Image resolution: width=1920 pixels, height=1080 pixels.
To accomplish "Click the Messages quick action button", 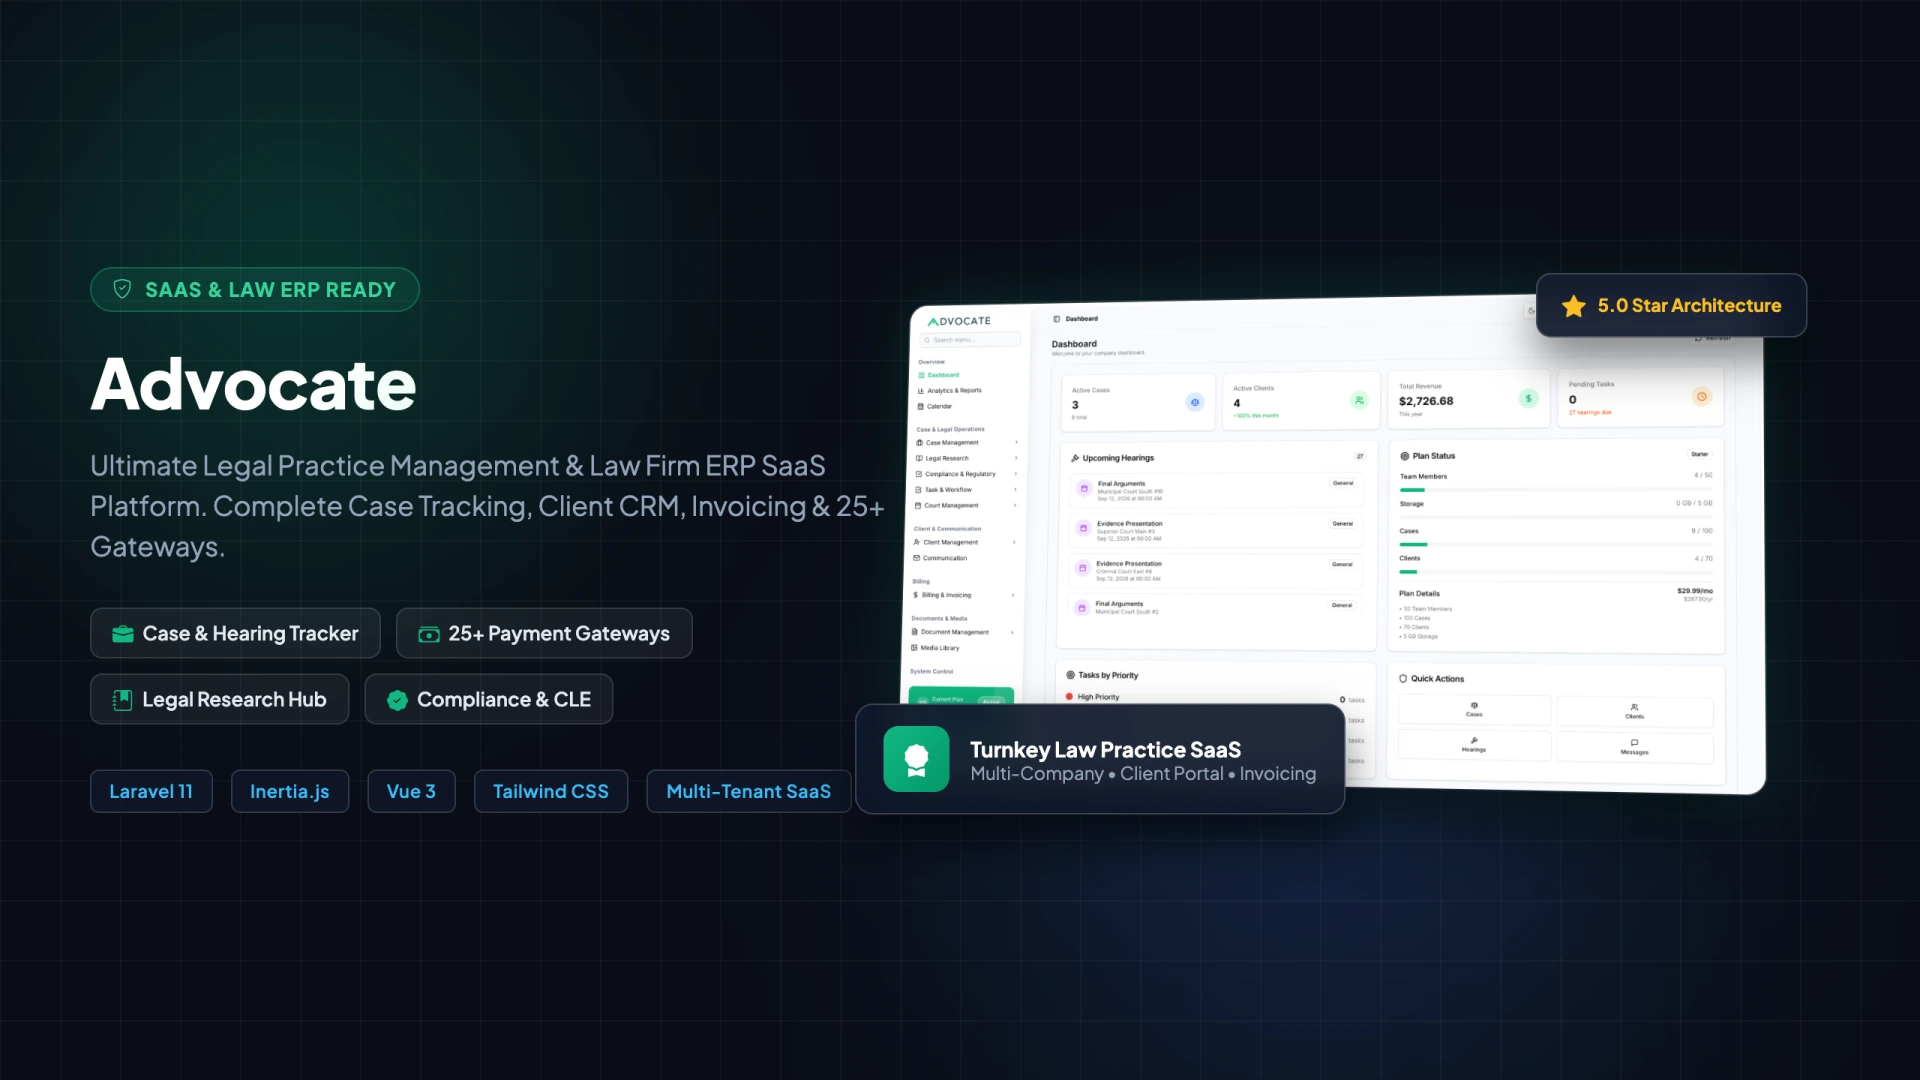I will click(1635, 748).
